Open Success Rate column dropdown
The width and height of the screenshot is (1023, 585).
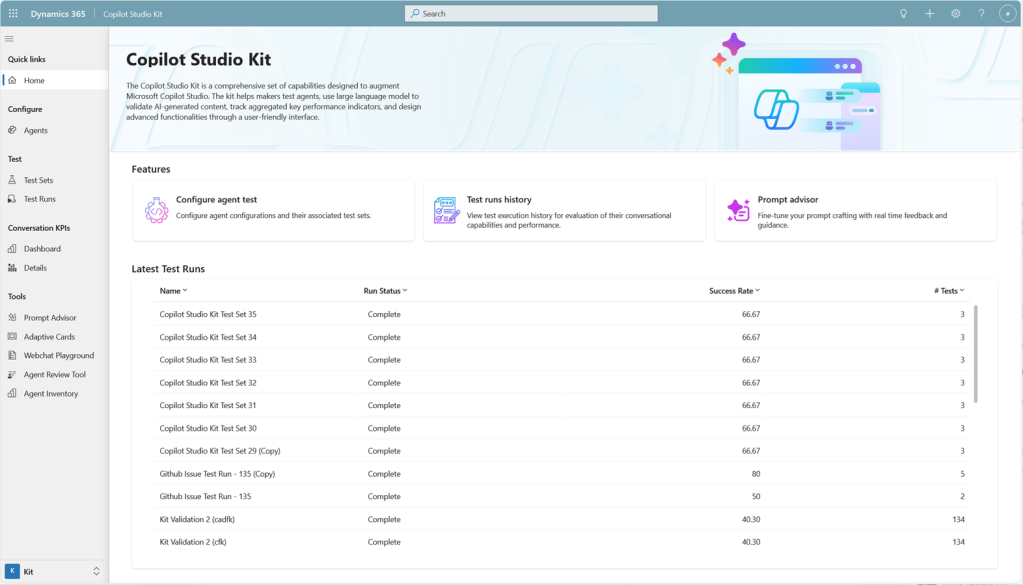pos(734,291)
